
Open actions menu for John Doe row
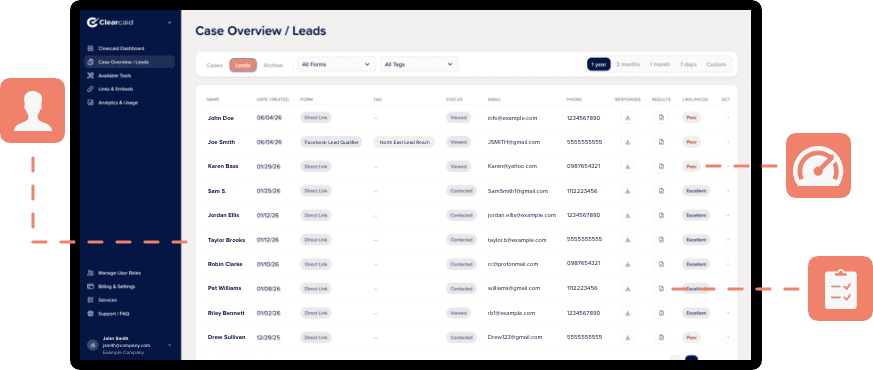click(x=728, y=117)
